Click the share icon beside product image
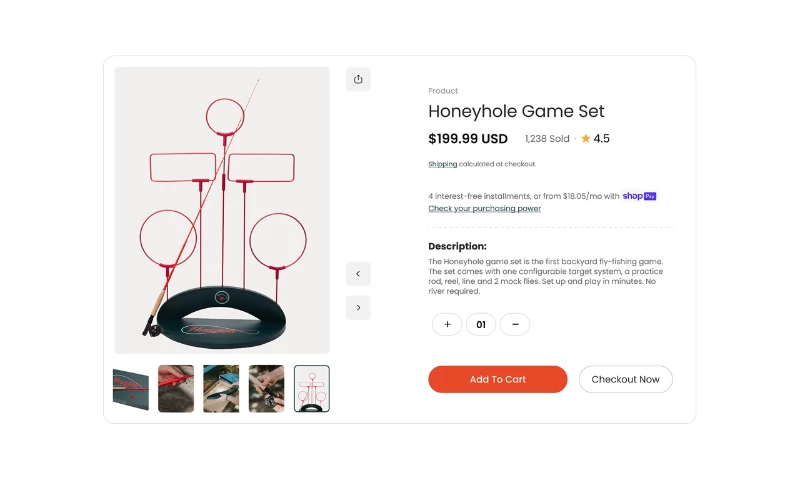This screenshot has height=480, width=800. [x=358, y=79]
